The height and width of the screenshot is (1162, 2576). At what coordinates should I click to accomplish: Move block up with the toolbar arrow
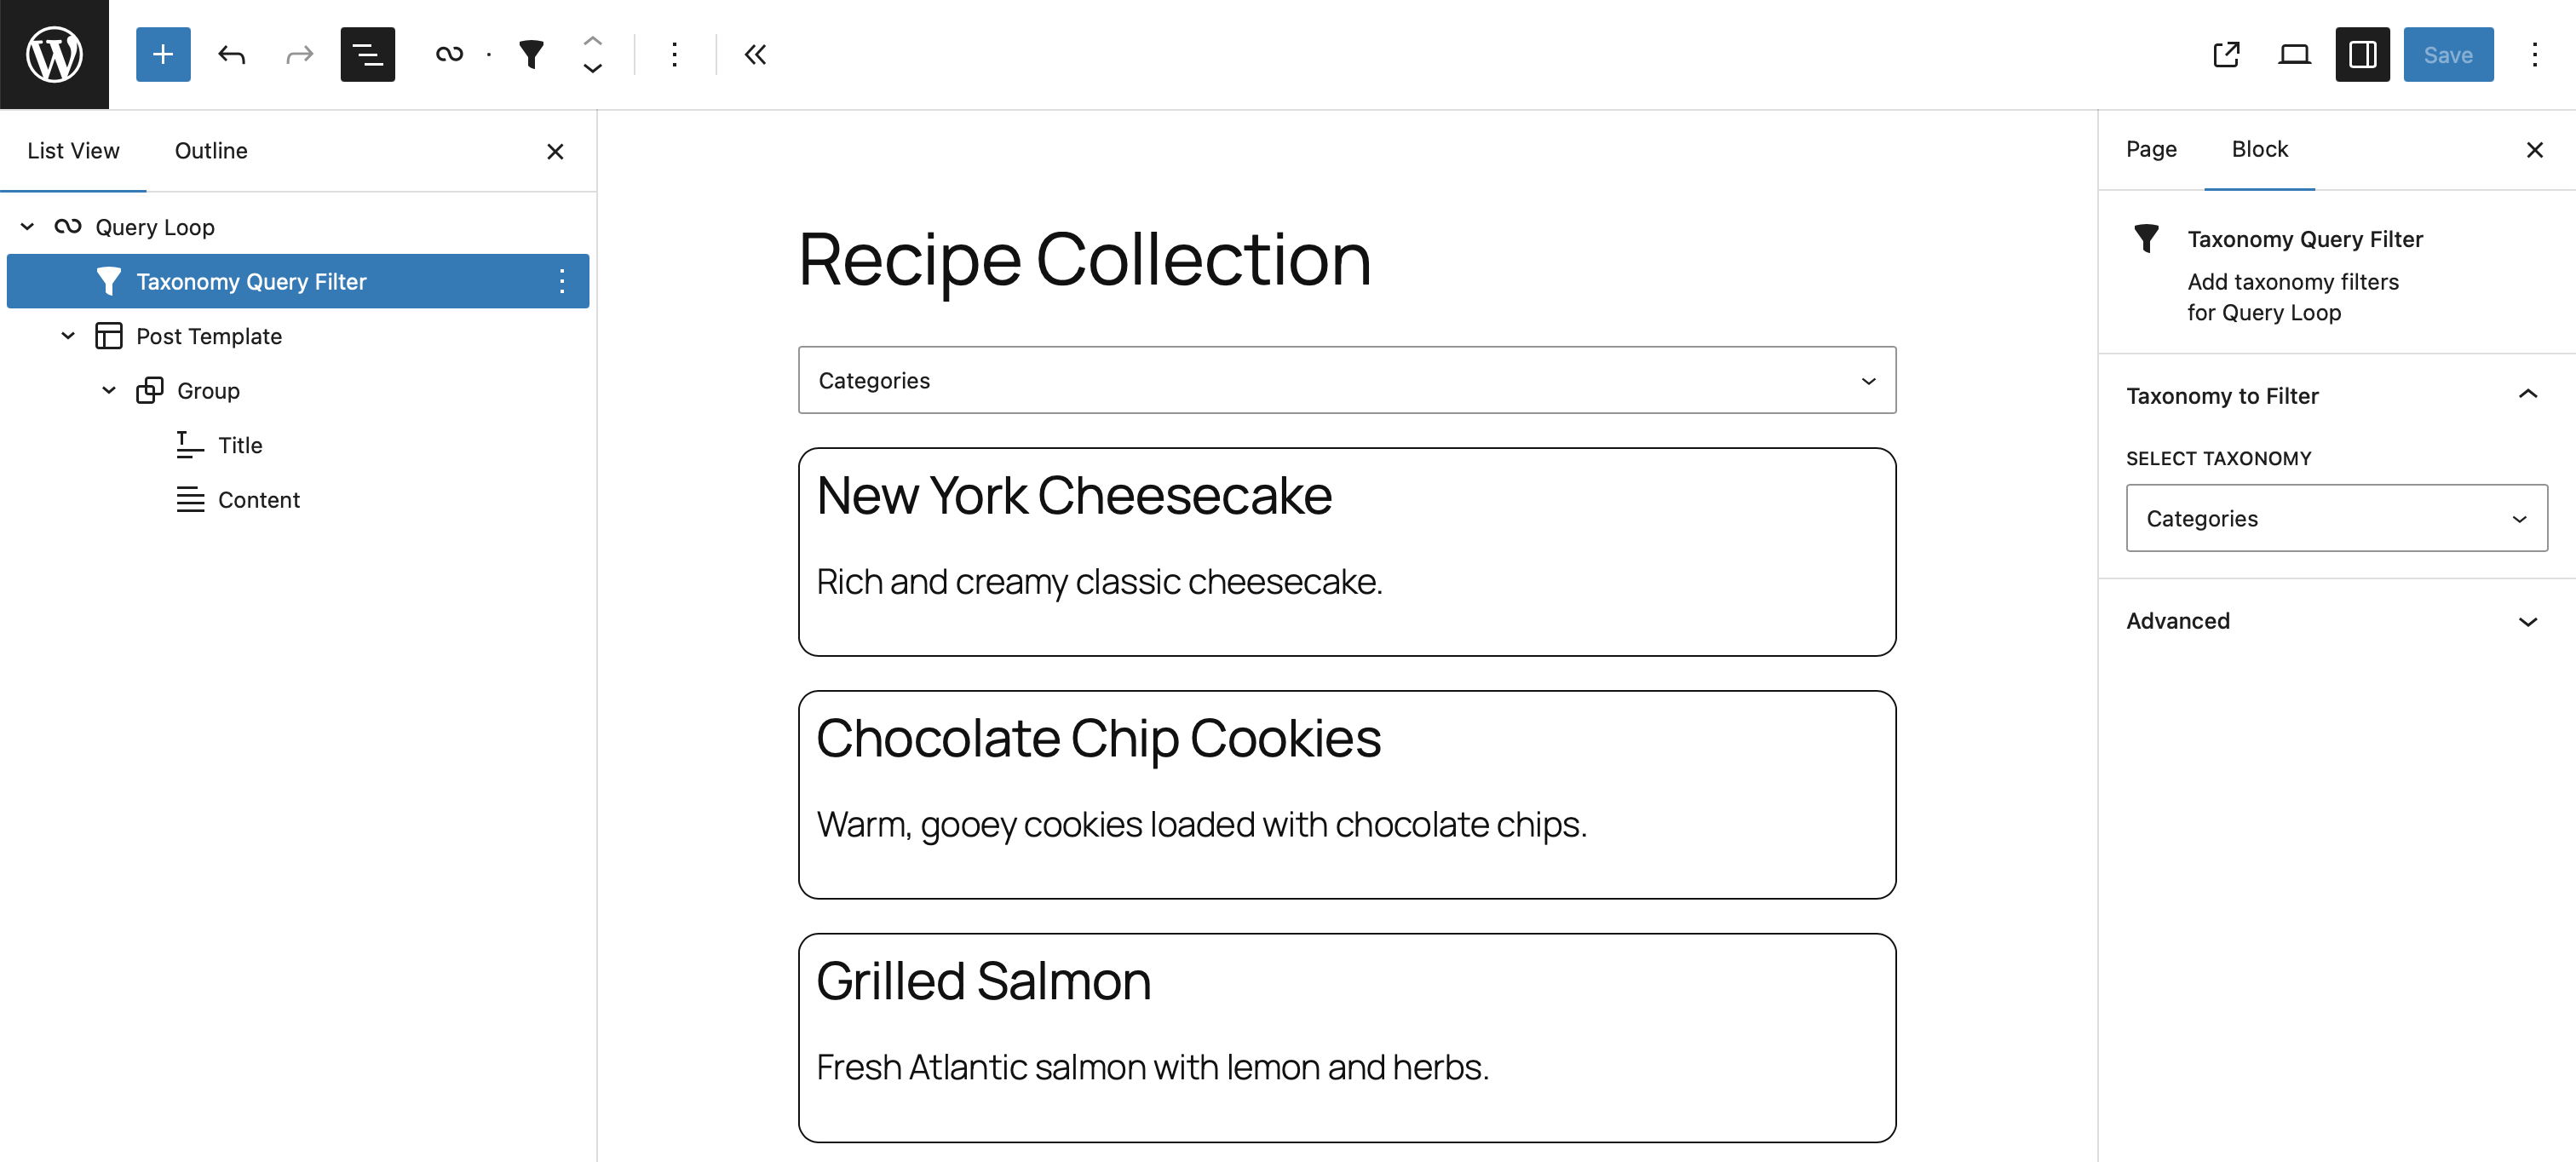click(x=592, y=41)
